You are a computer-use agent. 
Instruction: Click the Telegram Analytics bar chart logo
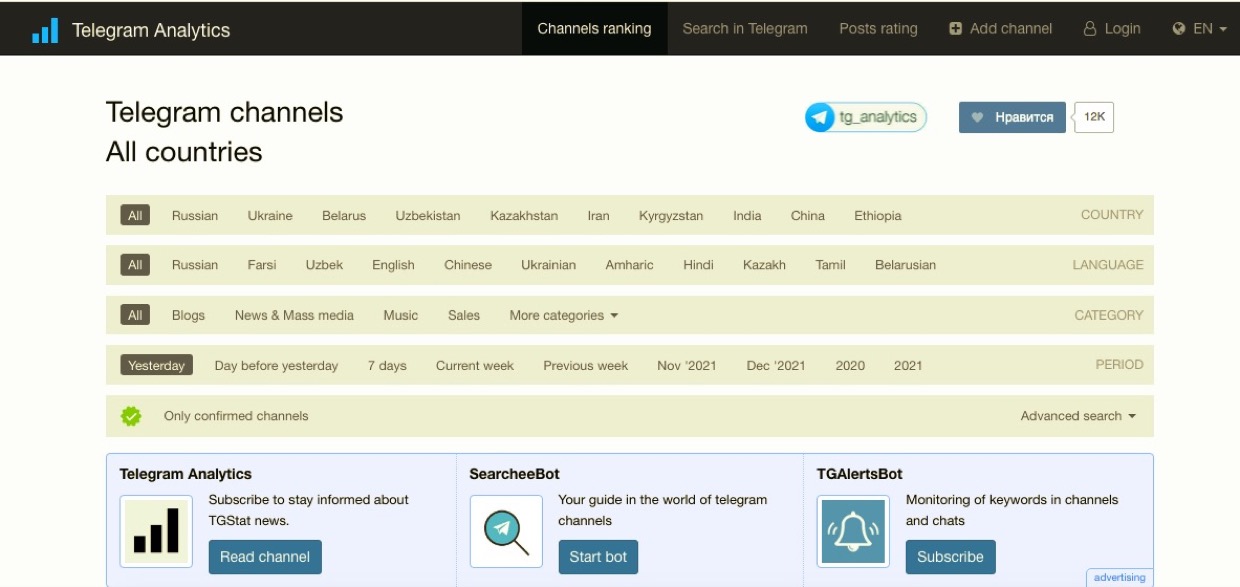(x=45, y=30)
